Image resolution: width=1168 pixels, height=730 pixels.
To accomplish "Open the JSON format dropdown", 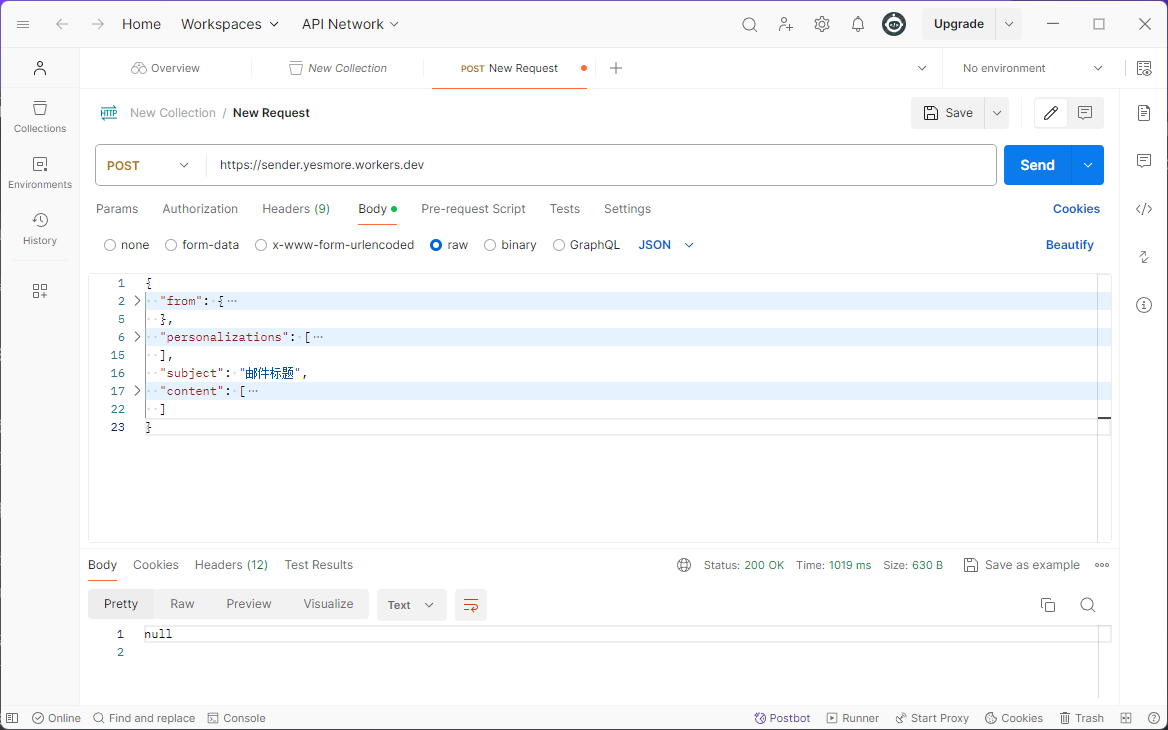I will click(x=667, y=245).
